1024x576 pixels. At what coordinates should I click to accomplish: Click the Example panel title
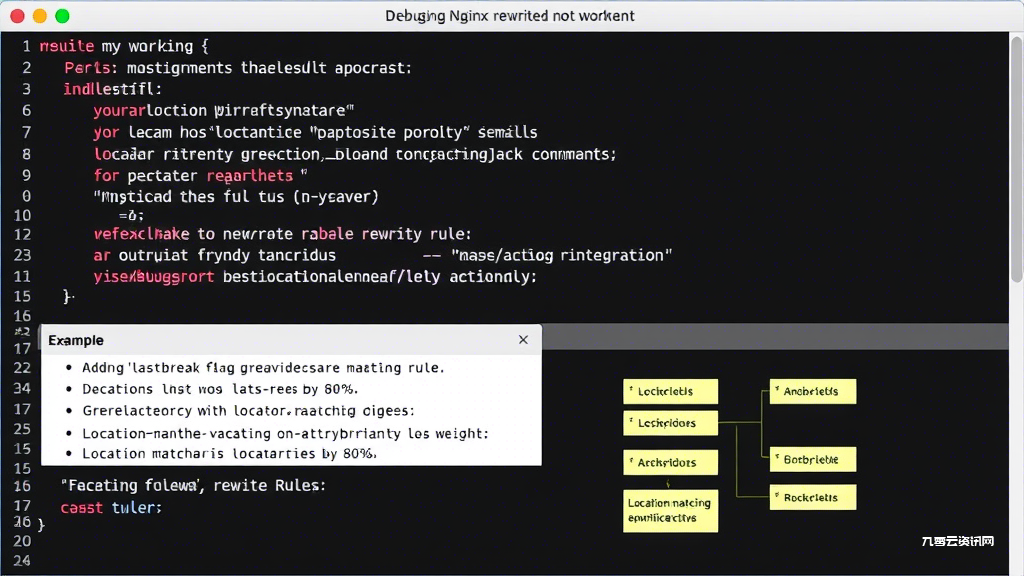pyautogui.click(x=76, y=340)
